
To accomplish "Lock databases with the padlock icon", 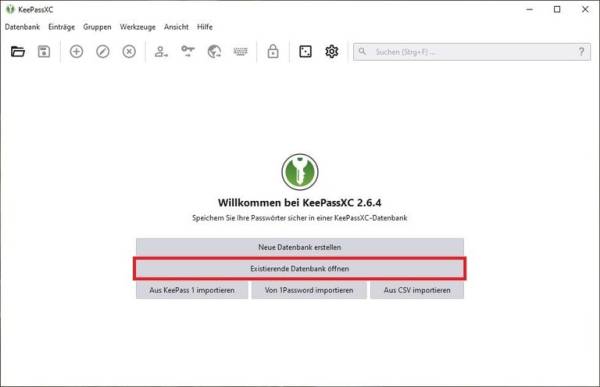I will (273, 51).
